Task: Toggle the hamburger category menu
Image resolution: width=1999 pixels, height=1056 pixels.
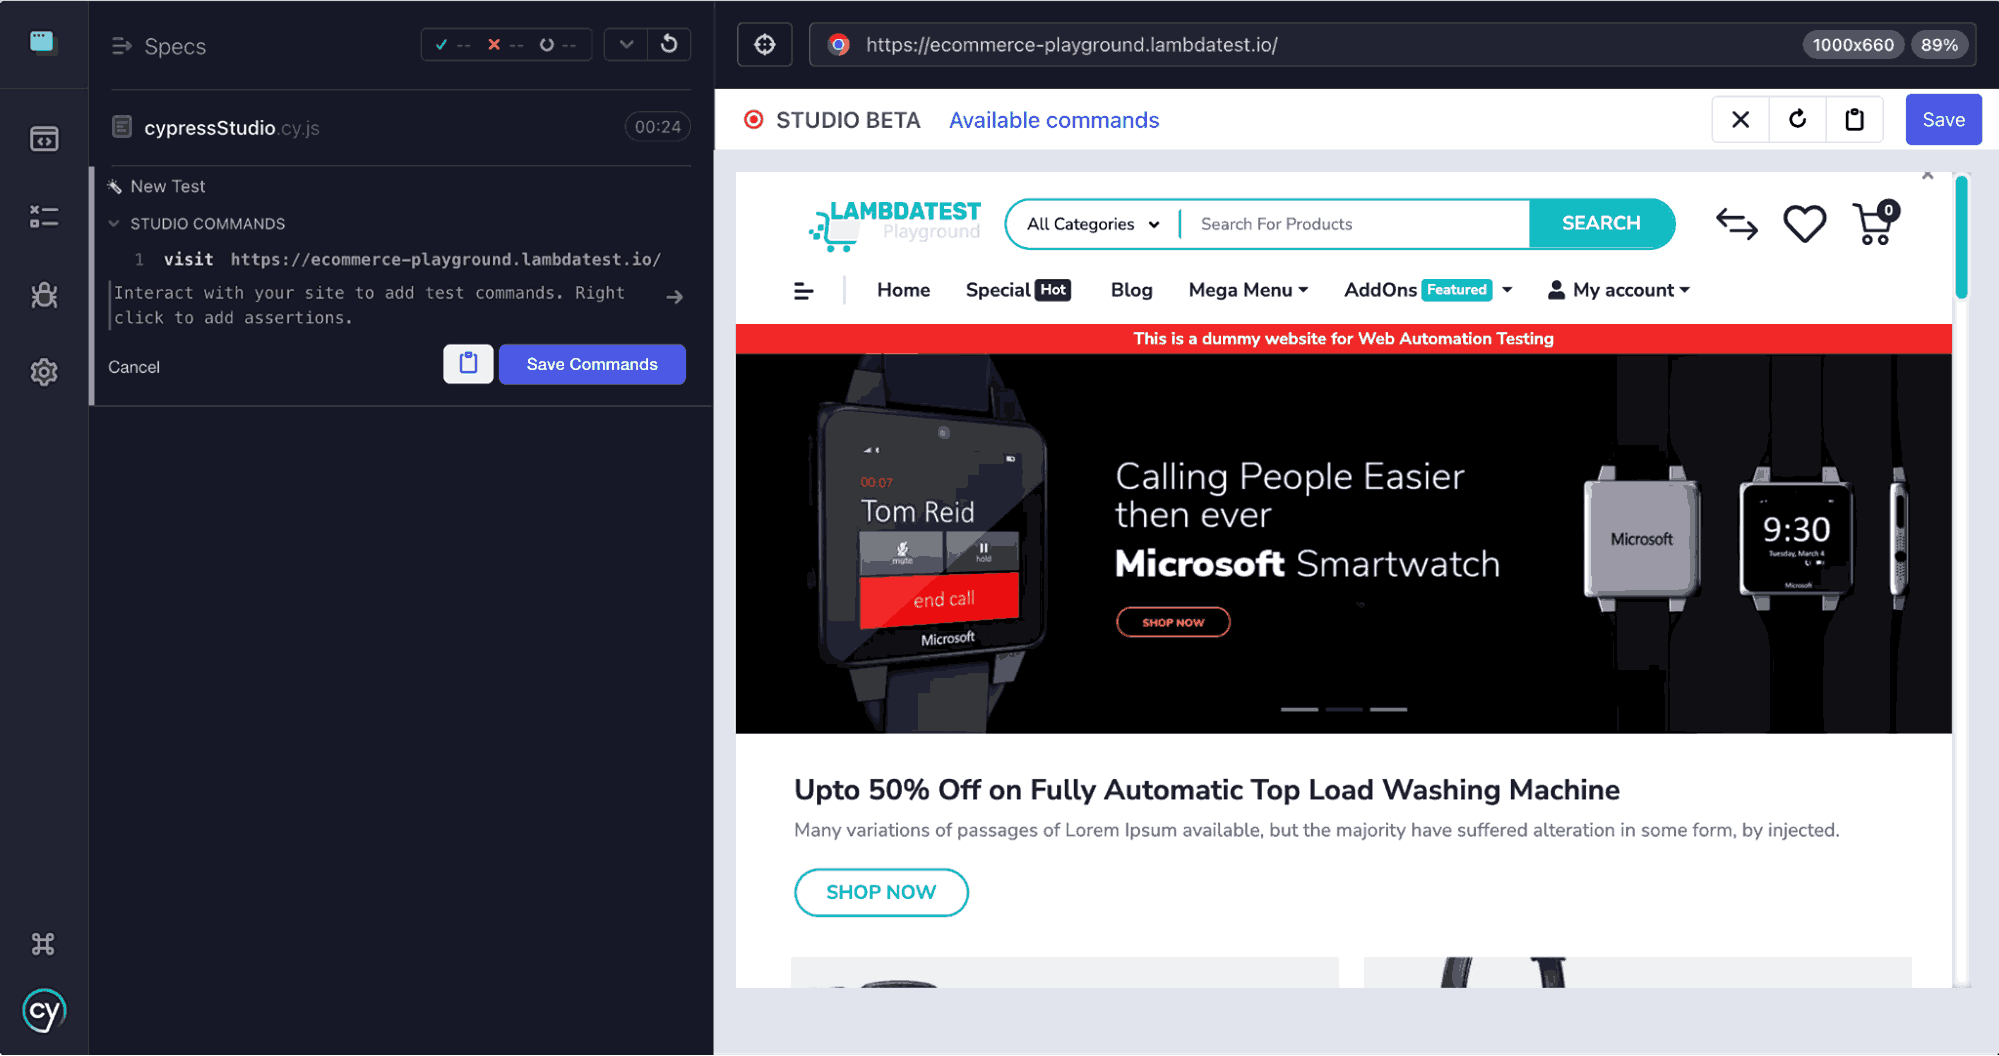Action: pos(803,291)
